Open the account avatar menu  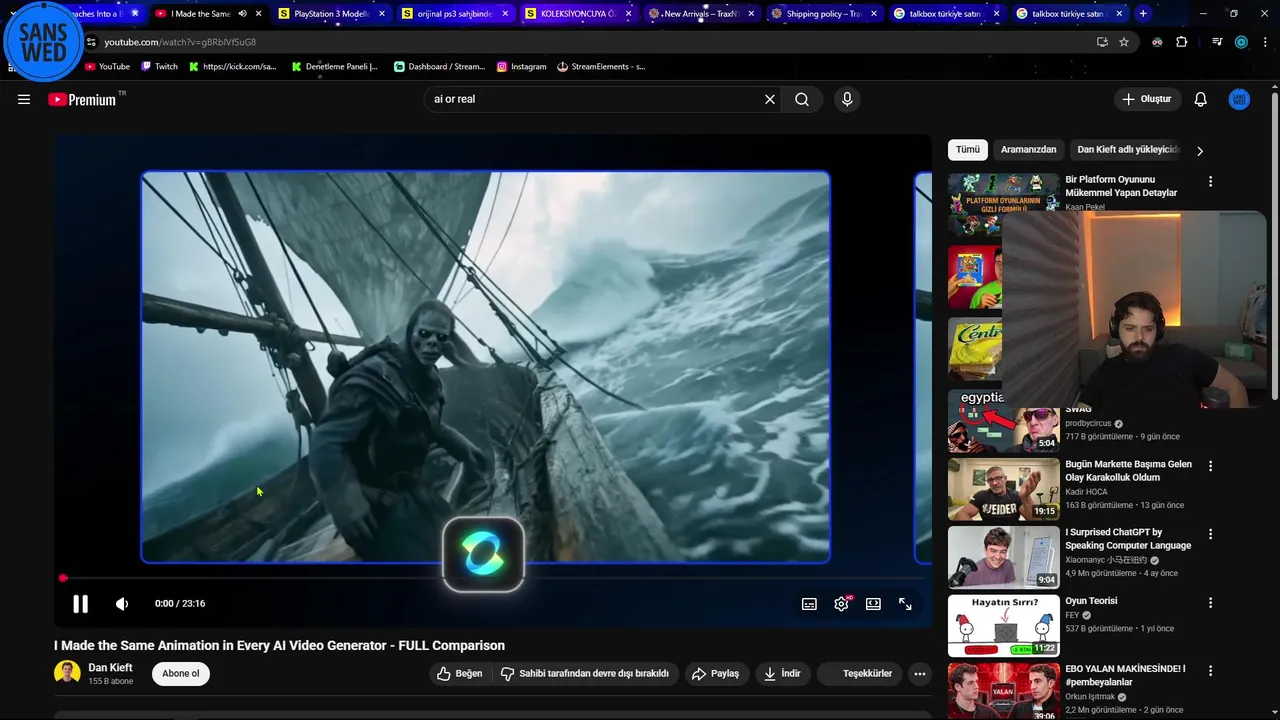click(1239, 99)
